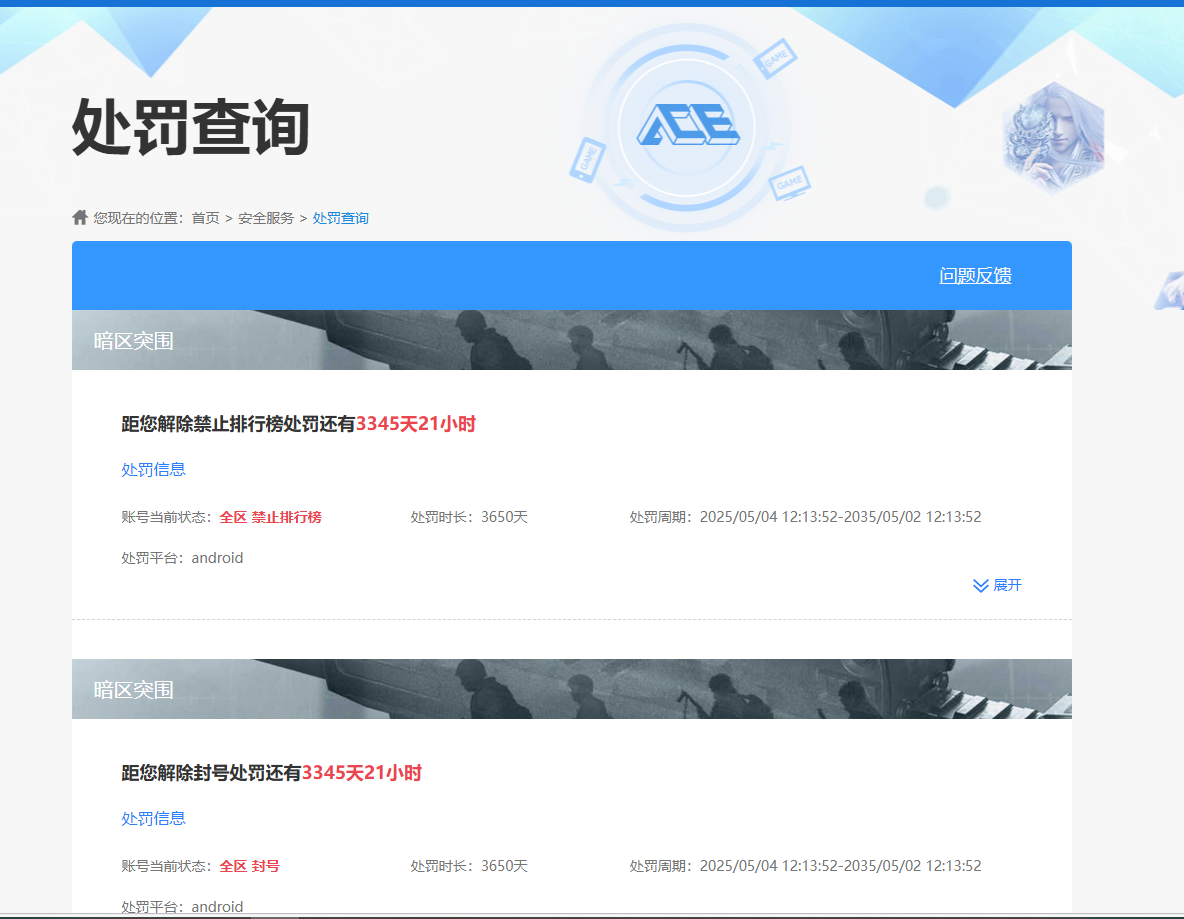1184x919 pixels.
Task: Click 处罚信息 under the 封号 notice
Action: [153, 818]
